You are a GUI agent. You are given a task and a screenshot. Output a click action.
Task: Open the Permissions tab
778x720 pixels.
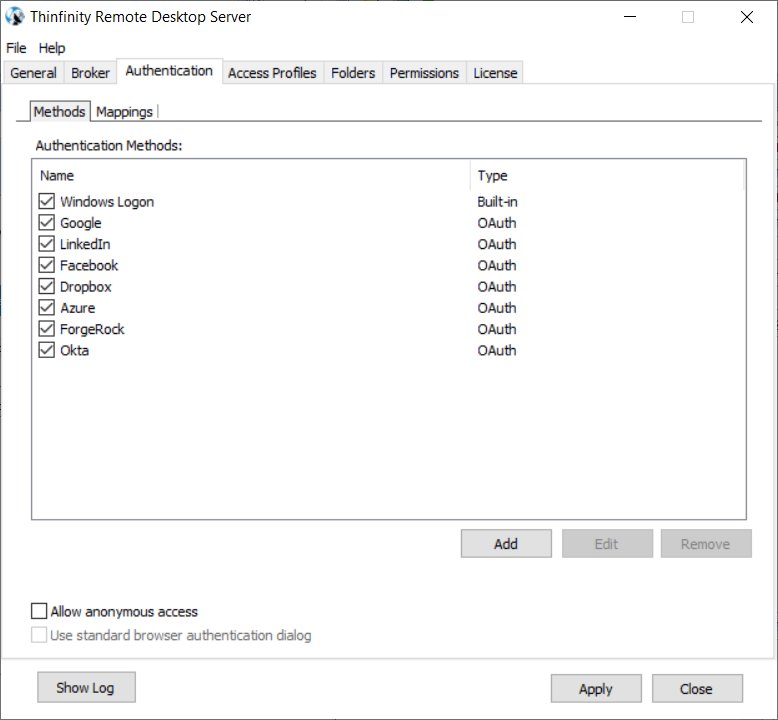[x=424, y=73]
